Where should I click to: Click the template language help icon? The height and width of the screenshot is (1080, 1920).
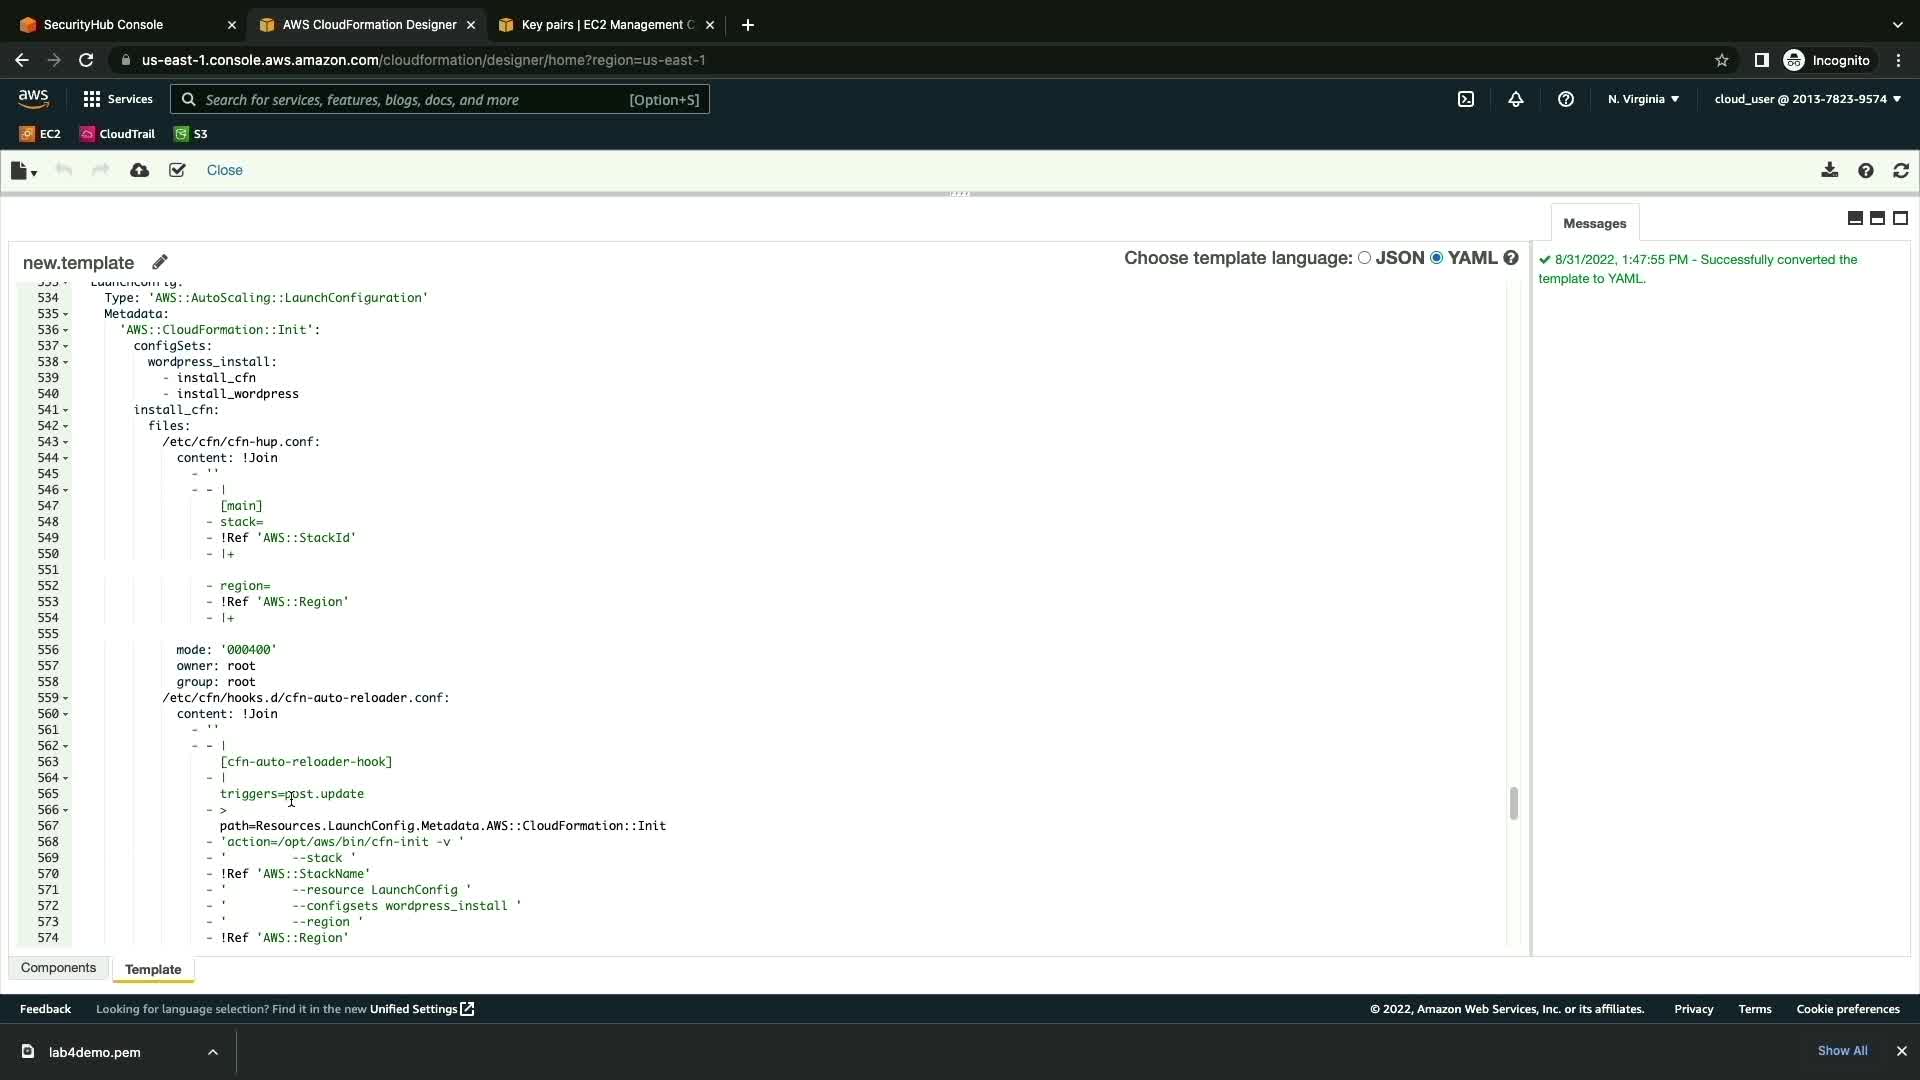[1511, 258]
